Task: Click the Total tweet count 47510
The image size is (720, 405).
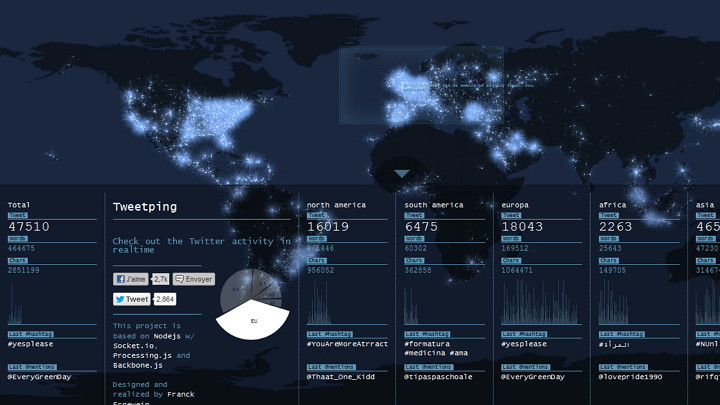Action: pos(28,226)
